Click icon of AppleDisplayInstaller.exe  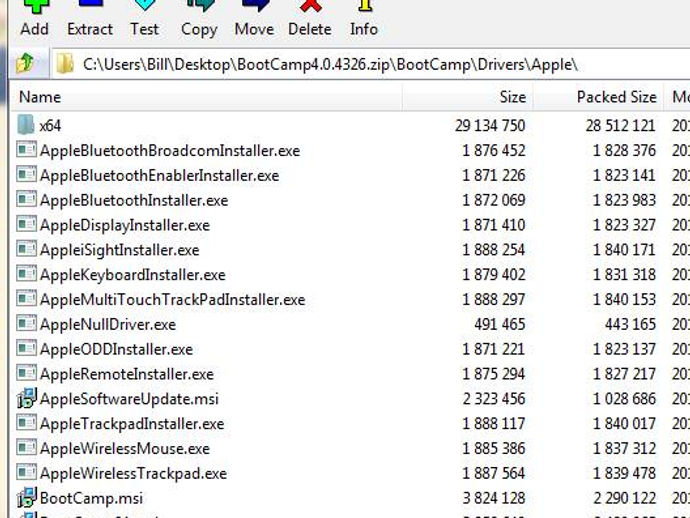coord(26,224)
